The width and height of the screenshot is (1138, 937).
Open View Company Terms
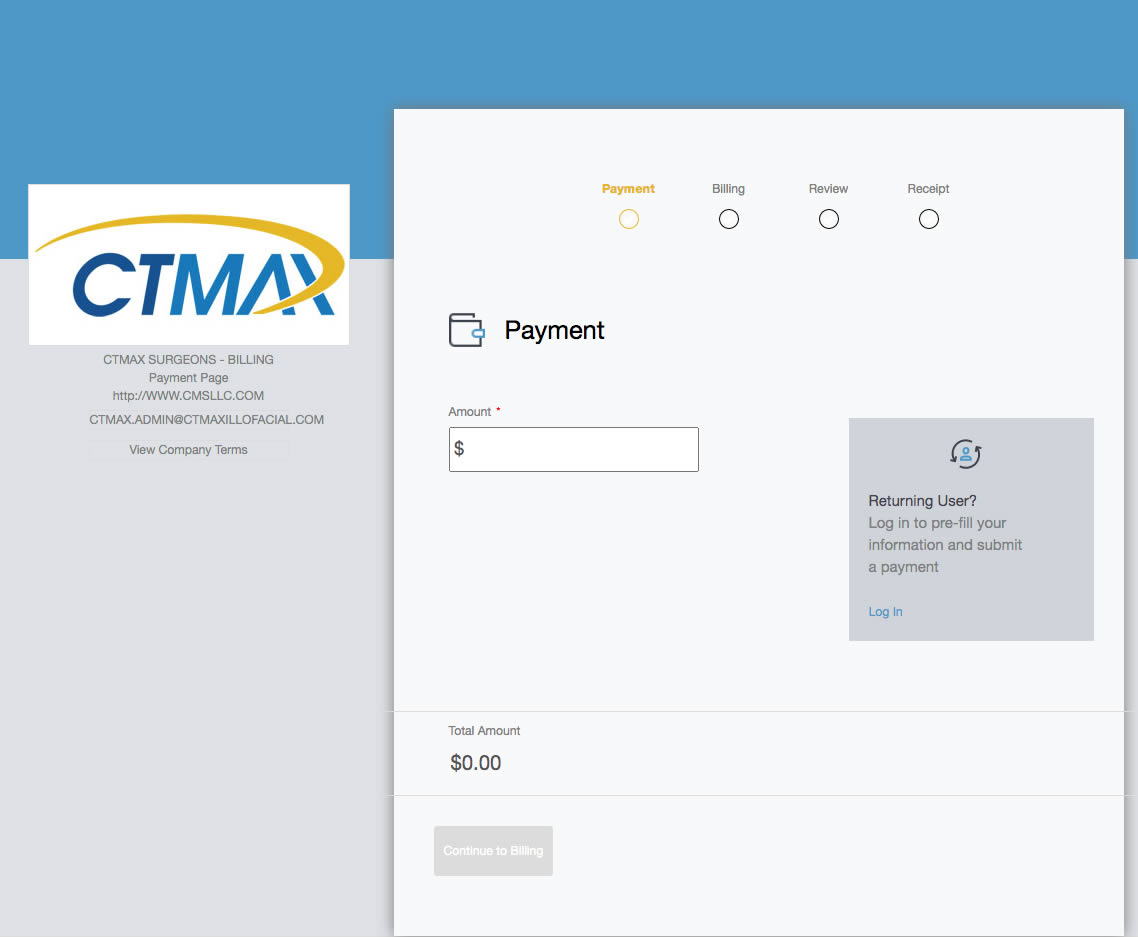(188, 449)
